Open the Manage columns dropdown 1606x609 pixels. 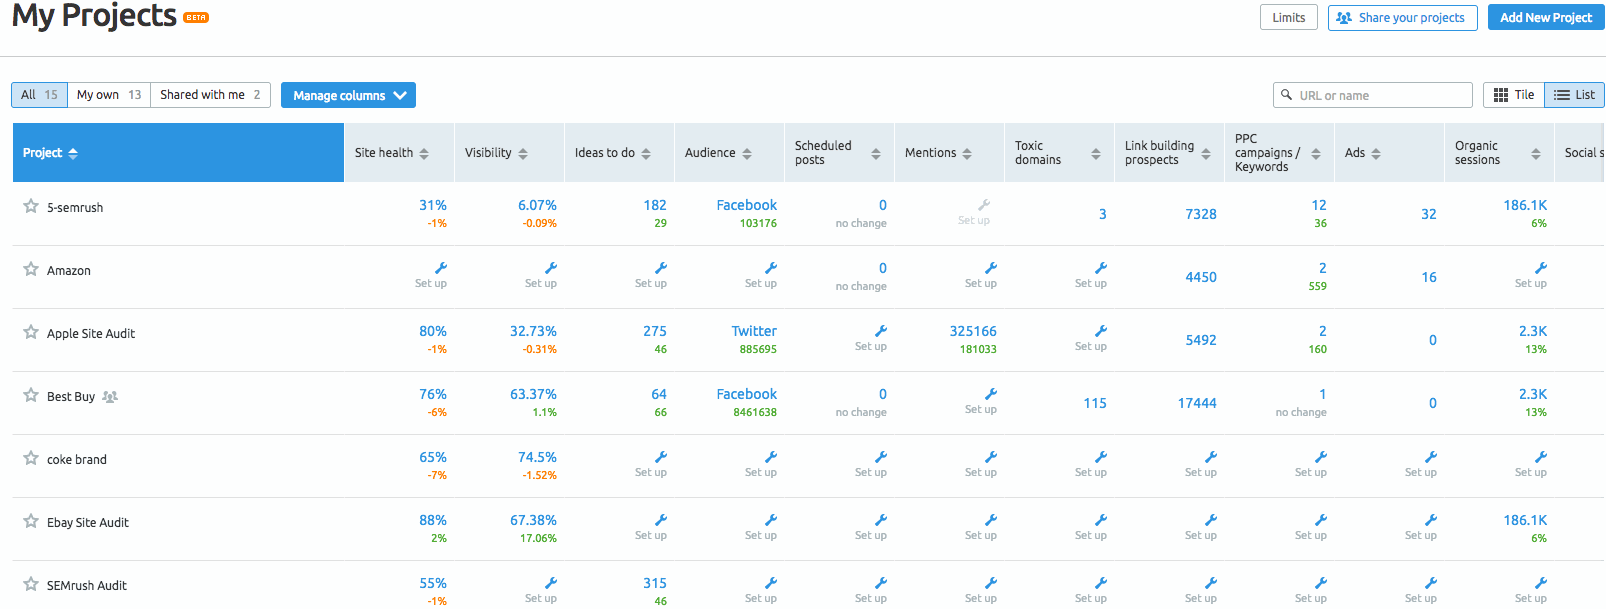click(x=348, y=95)
